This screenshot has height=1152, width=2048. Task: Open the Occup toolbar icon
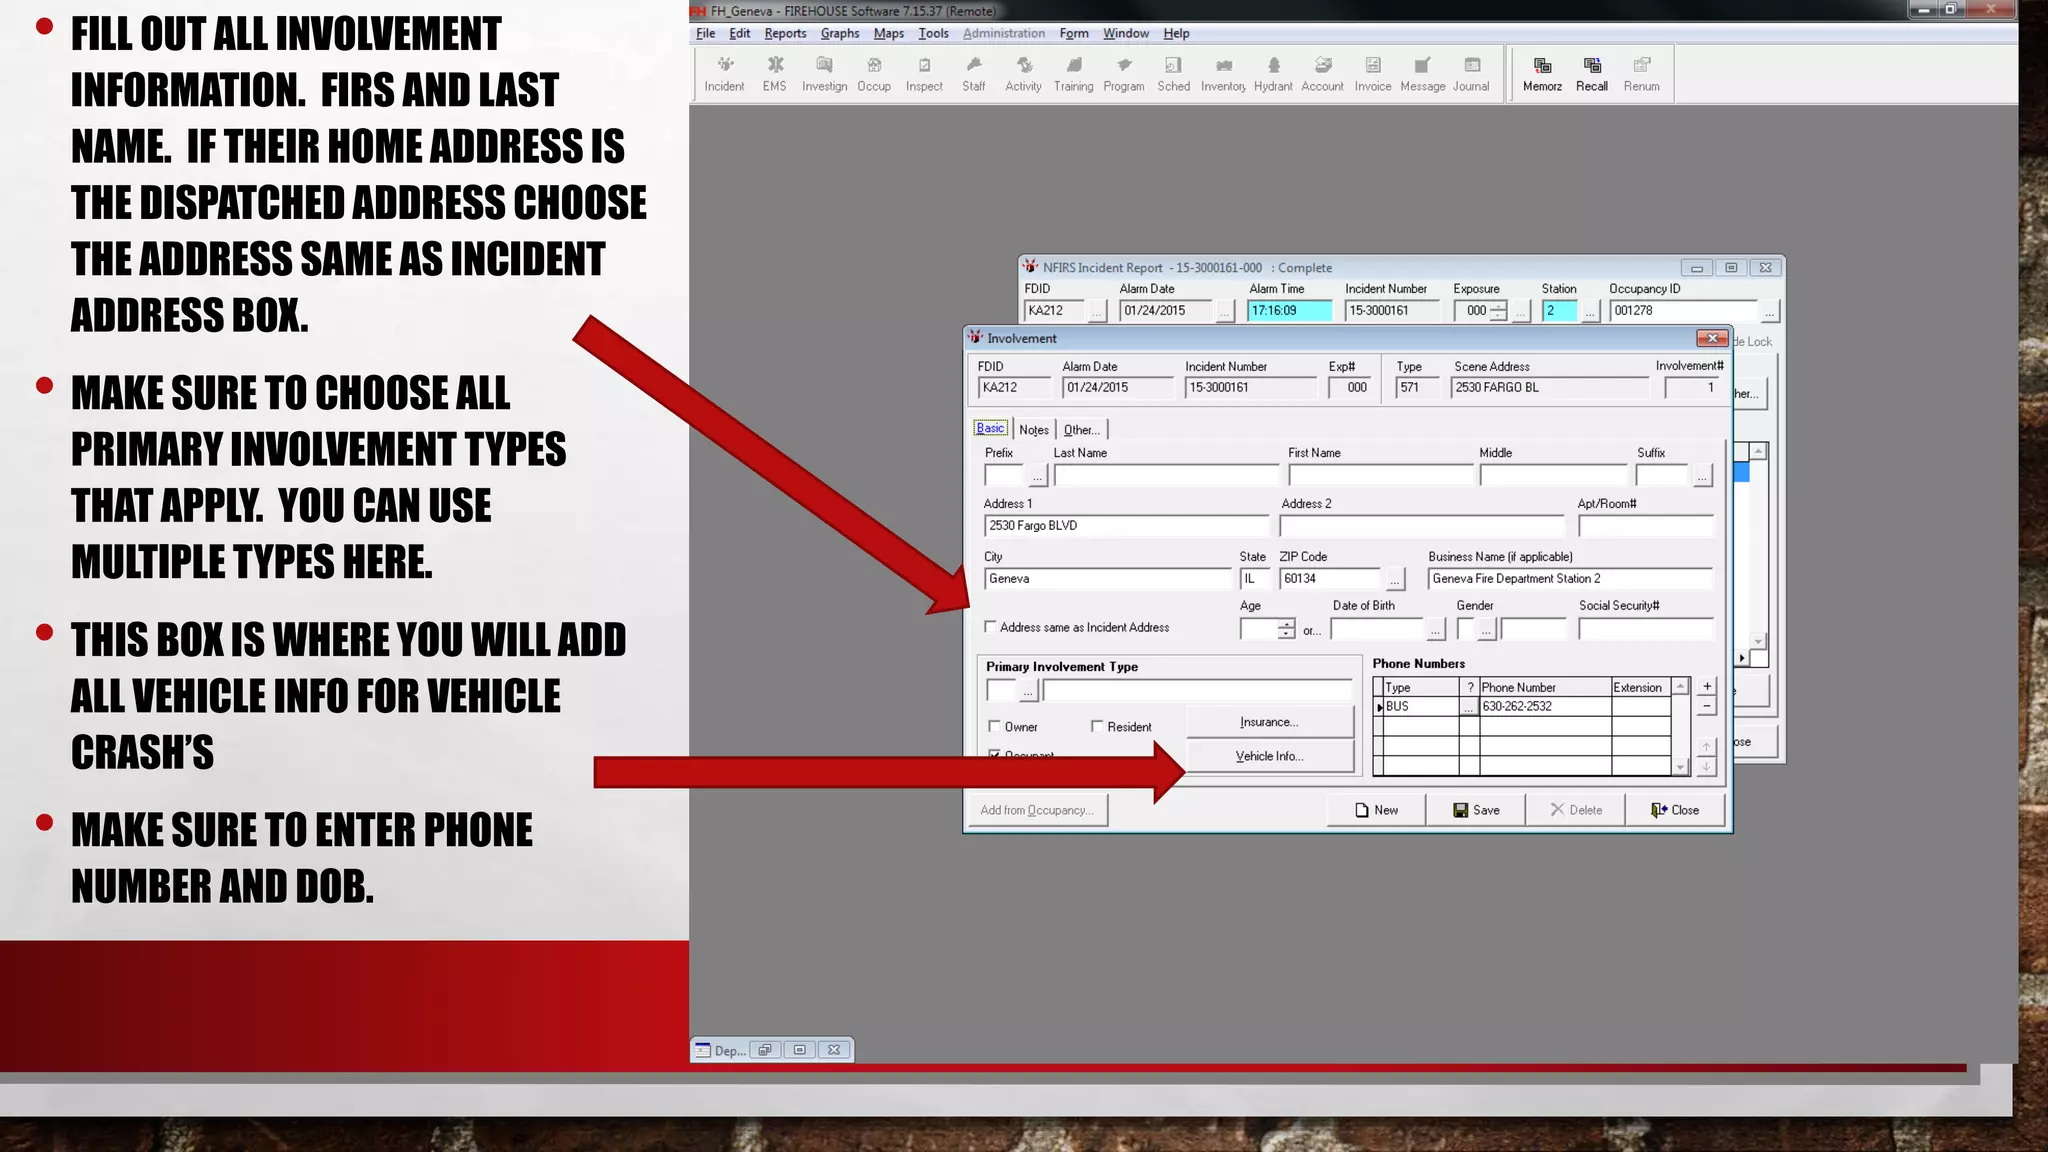click(x=874, y=74)
